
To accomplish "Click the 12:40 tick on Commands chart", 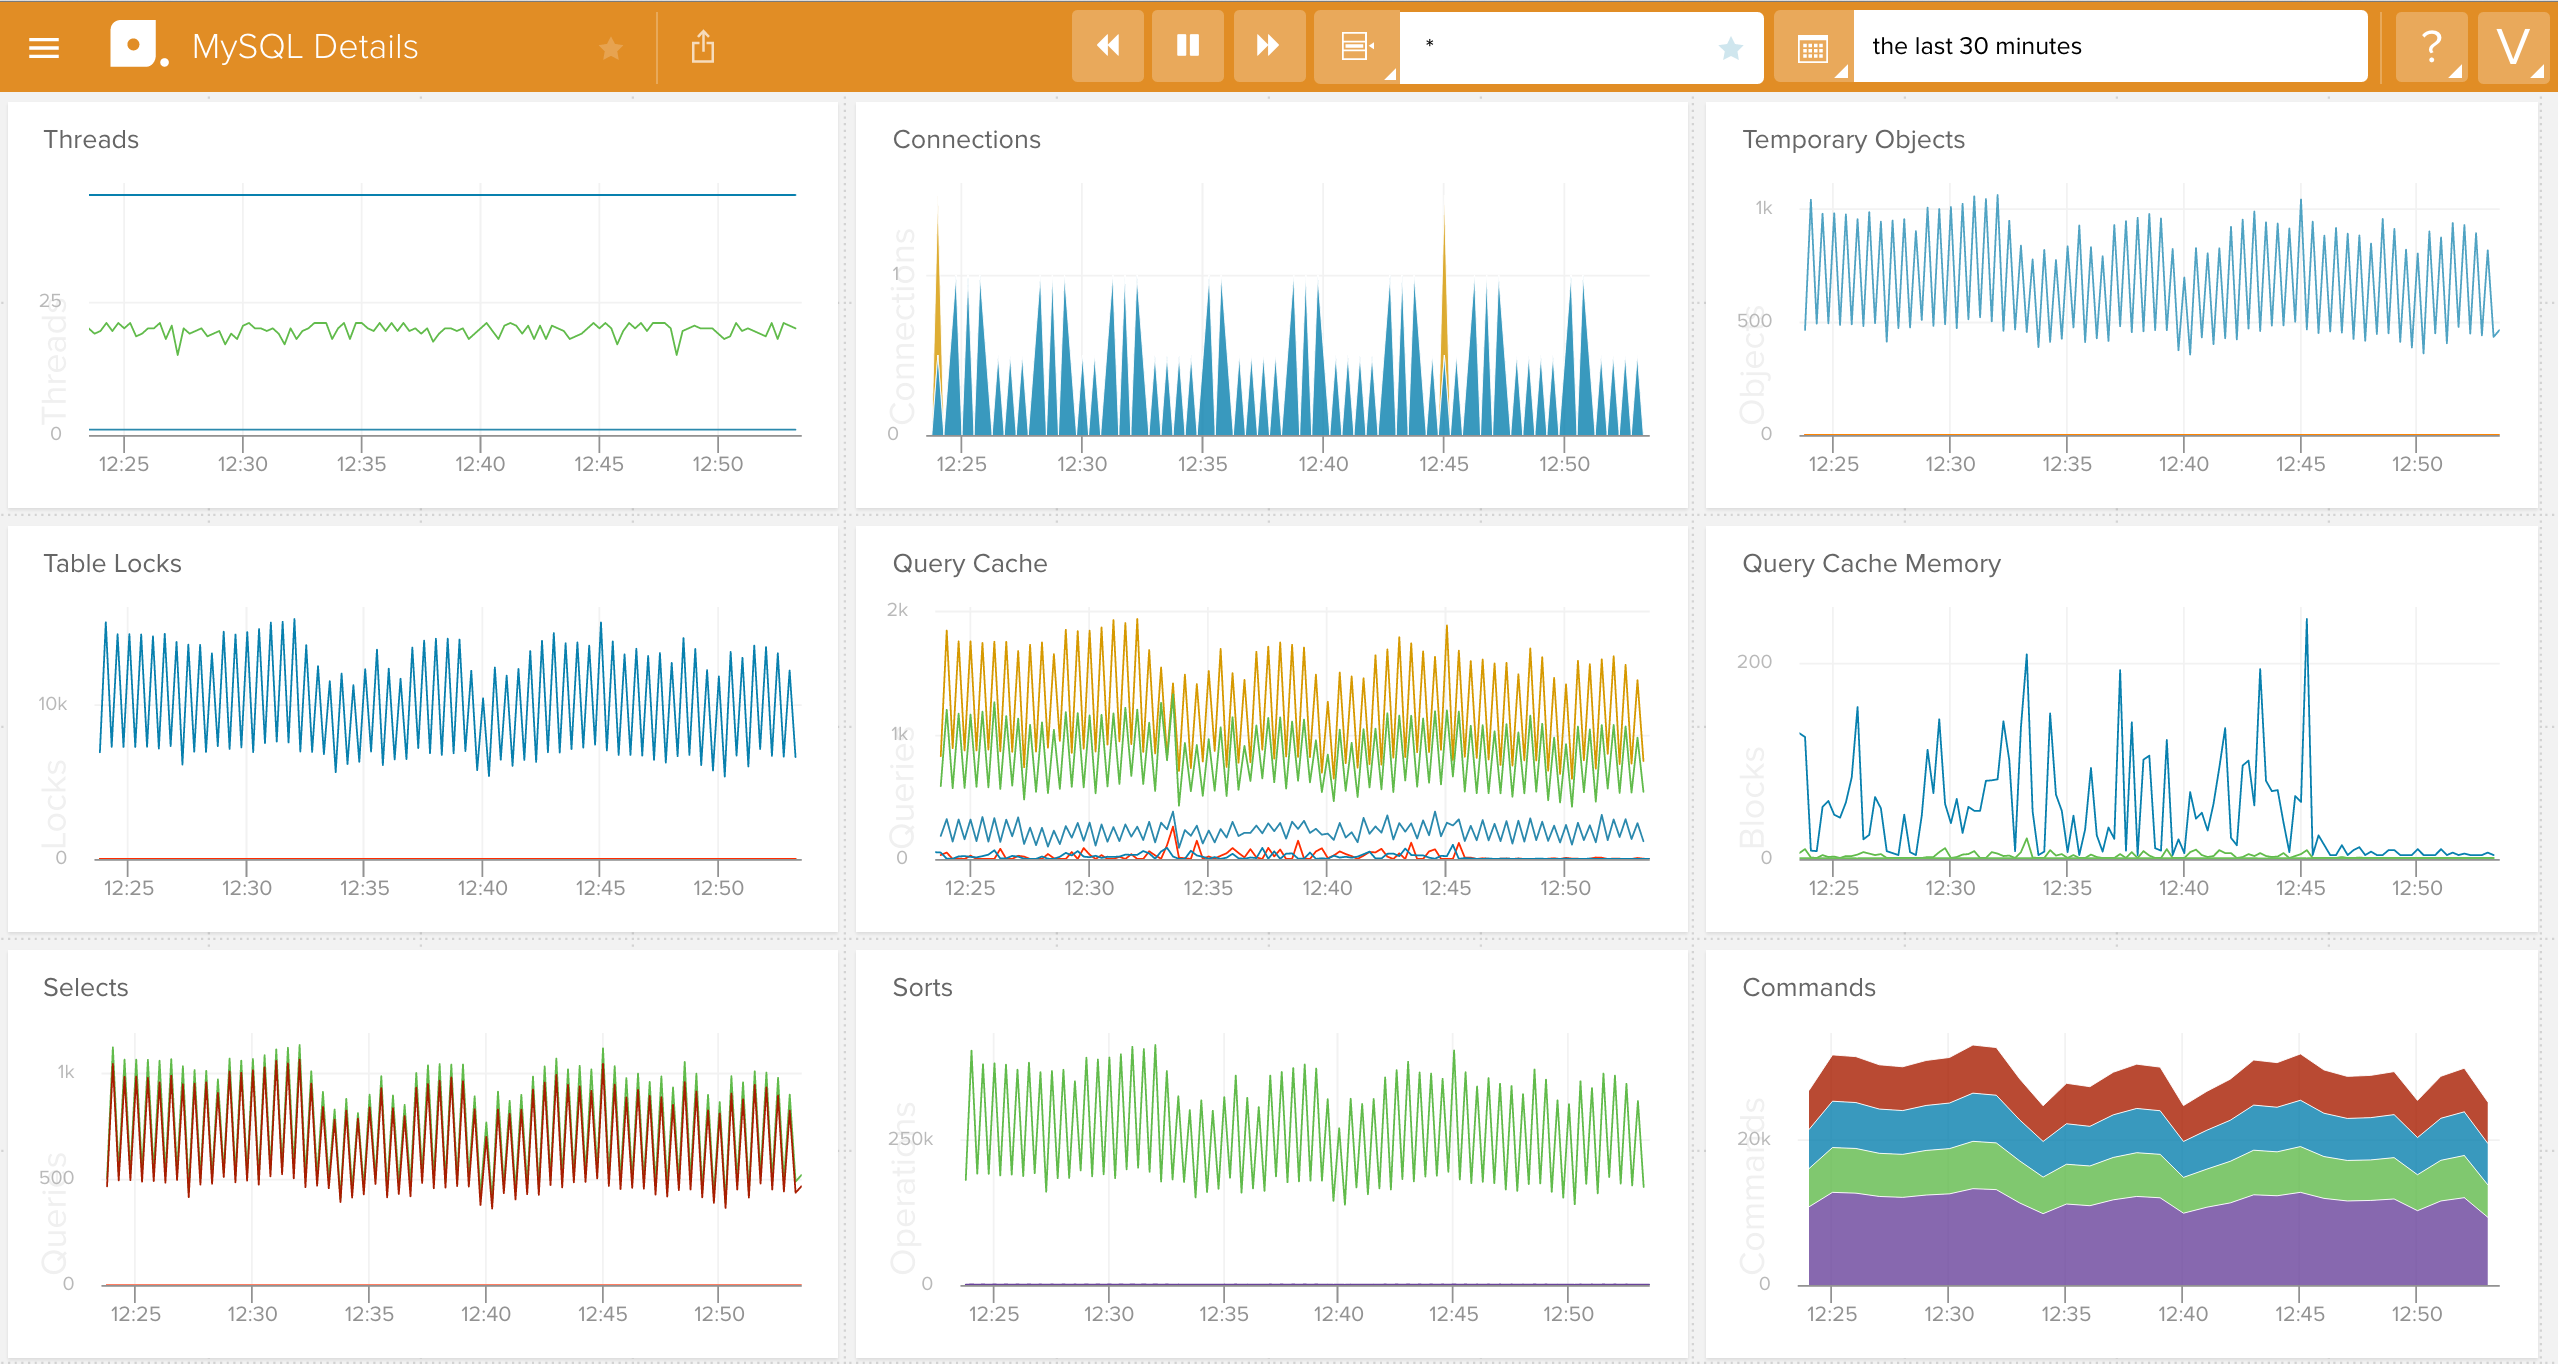I will 2182,1314.
